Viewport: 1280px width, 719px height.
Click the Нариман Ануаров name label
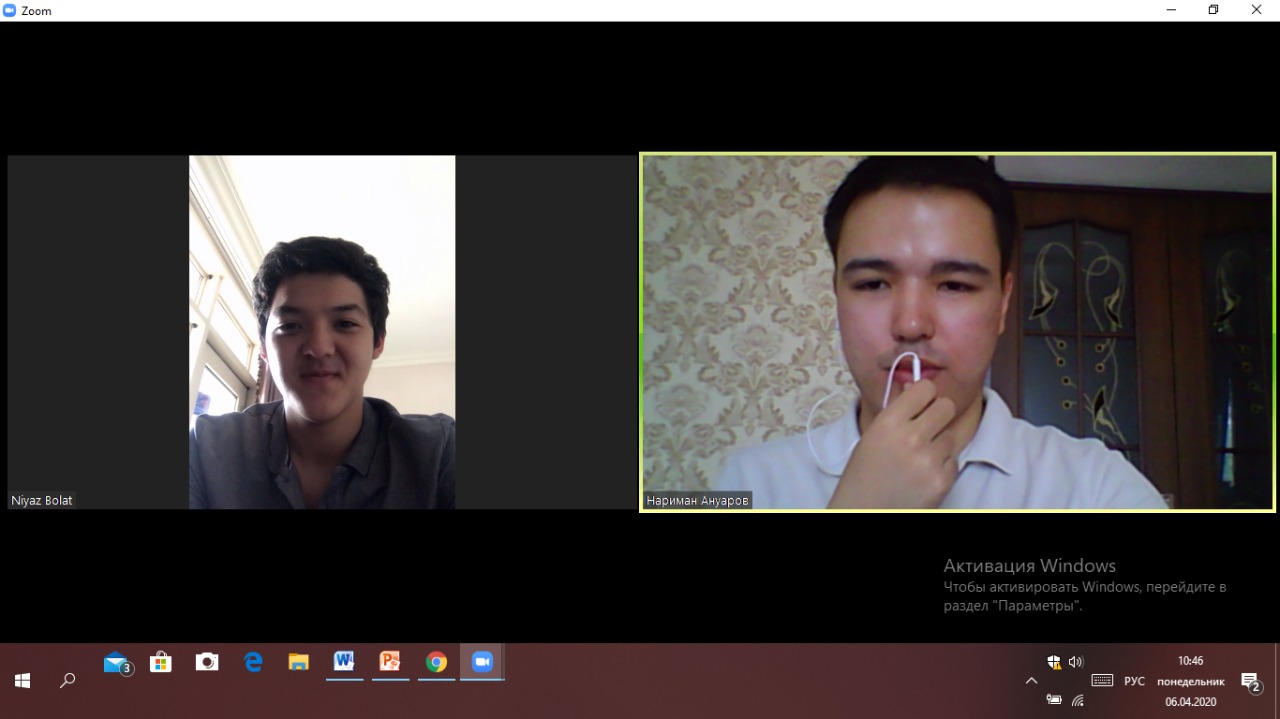(698, 500)
